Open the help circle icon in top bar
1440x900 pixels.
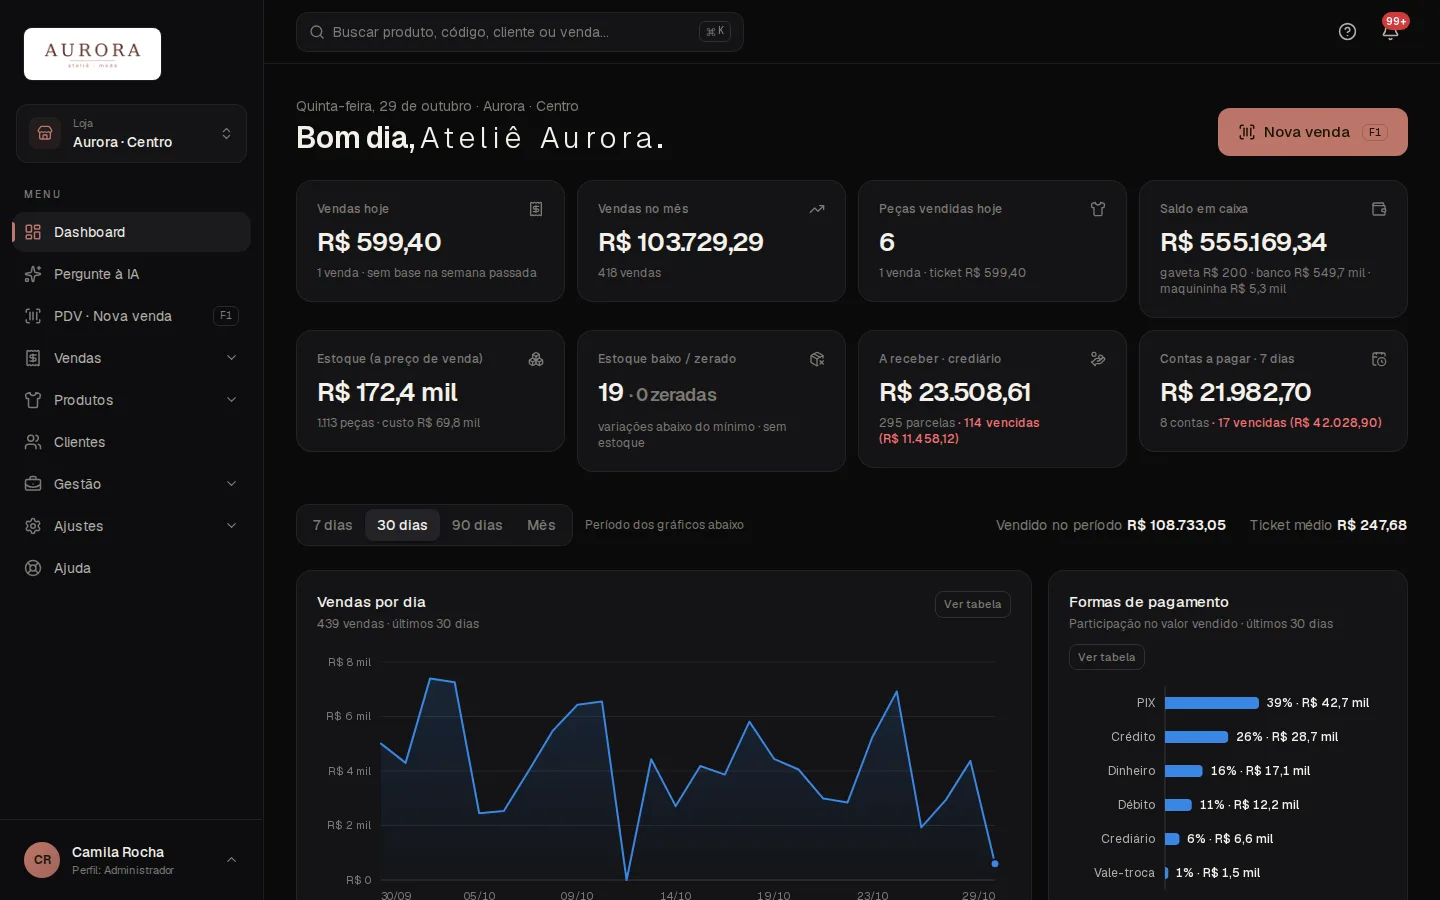[x=1347, y=32]
